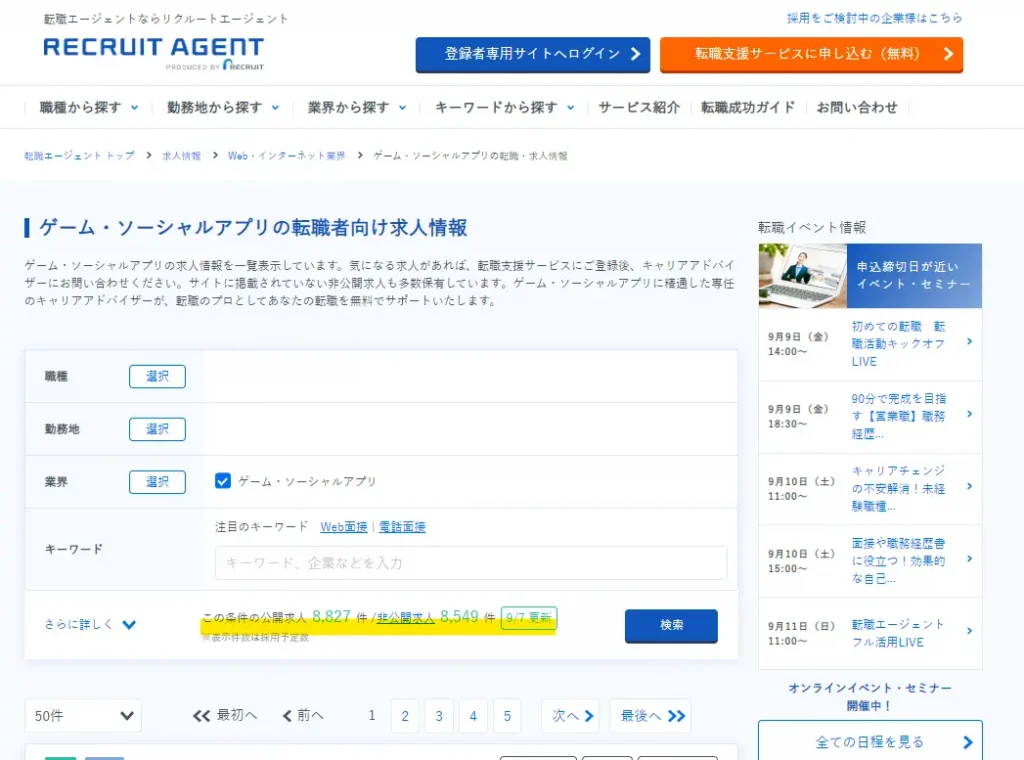Go to next page with 次へ

(571, 716)
